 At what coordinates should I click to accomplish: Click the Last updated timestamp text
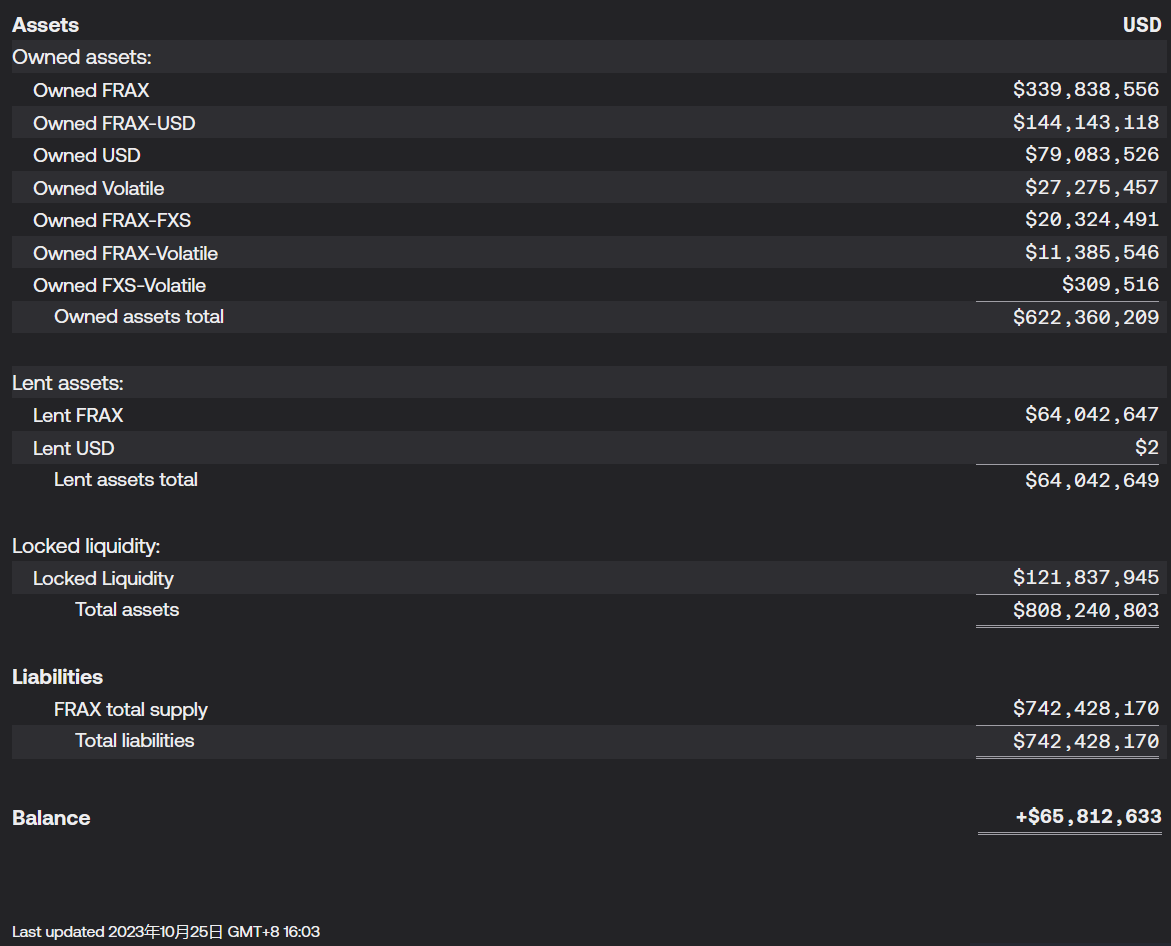(166, 931)
